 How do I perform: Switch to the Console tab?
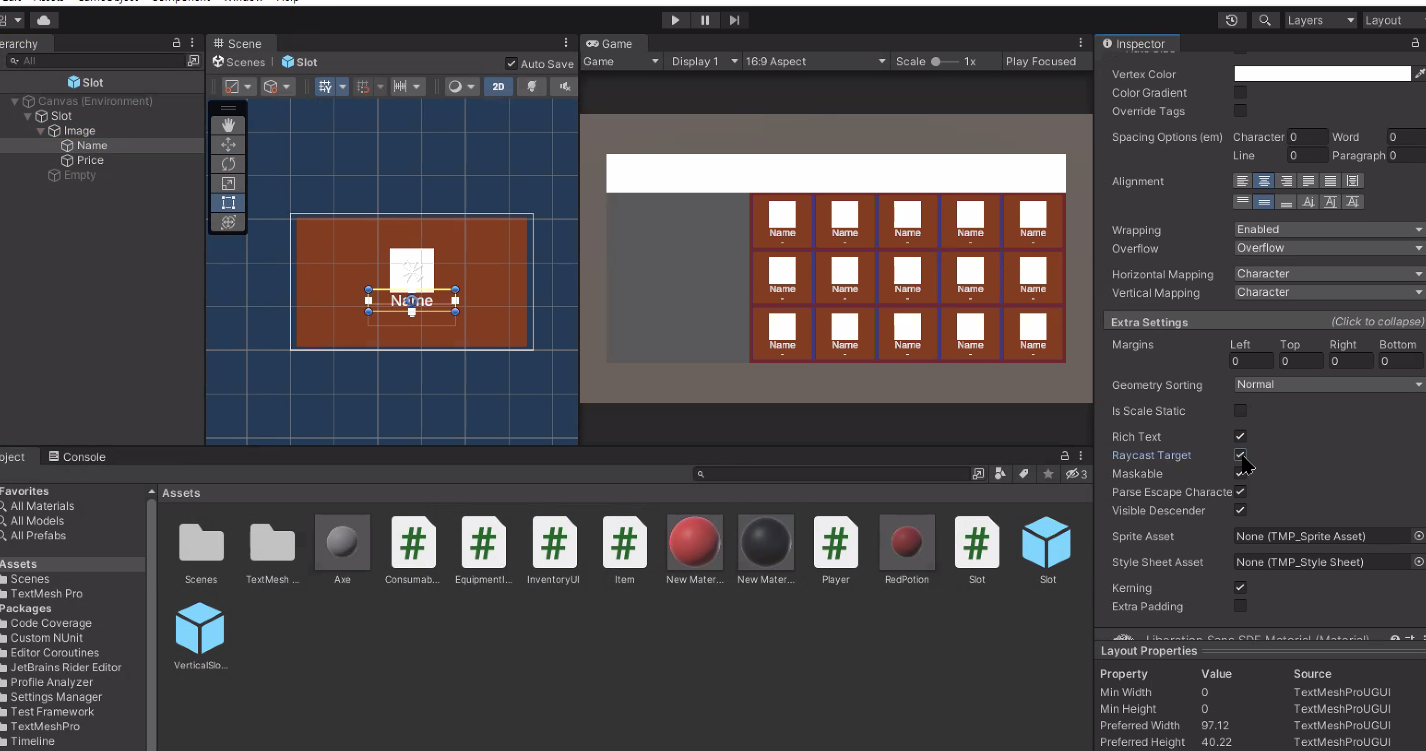(x=77, y=457)
